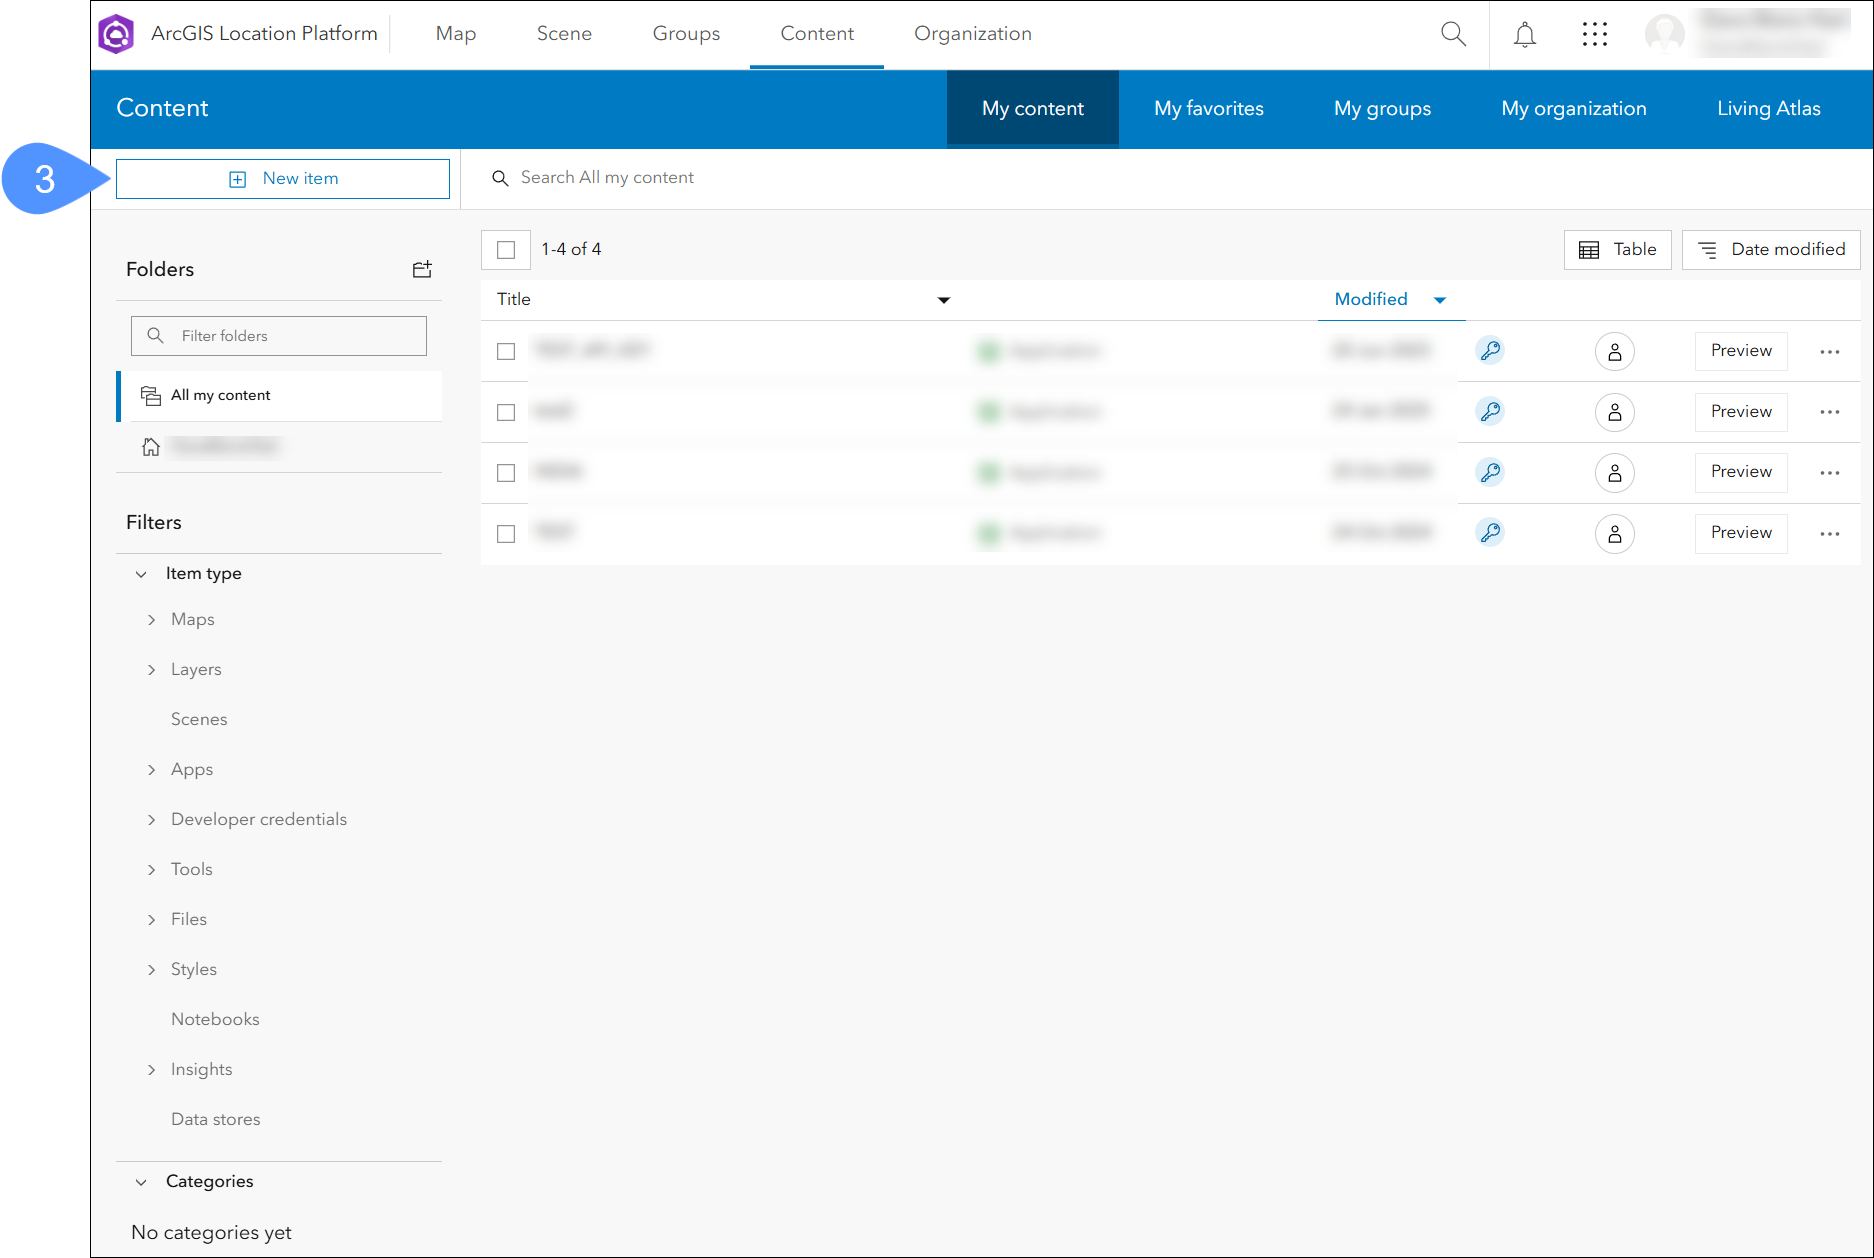1874x1258 pixels.
Task: Click the owner sharing icon in second row
Action: pyautogui.click(x=1614, y=412)
